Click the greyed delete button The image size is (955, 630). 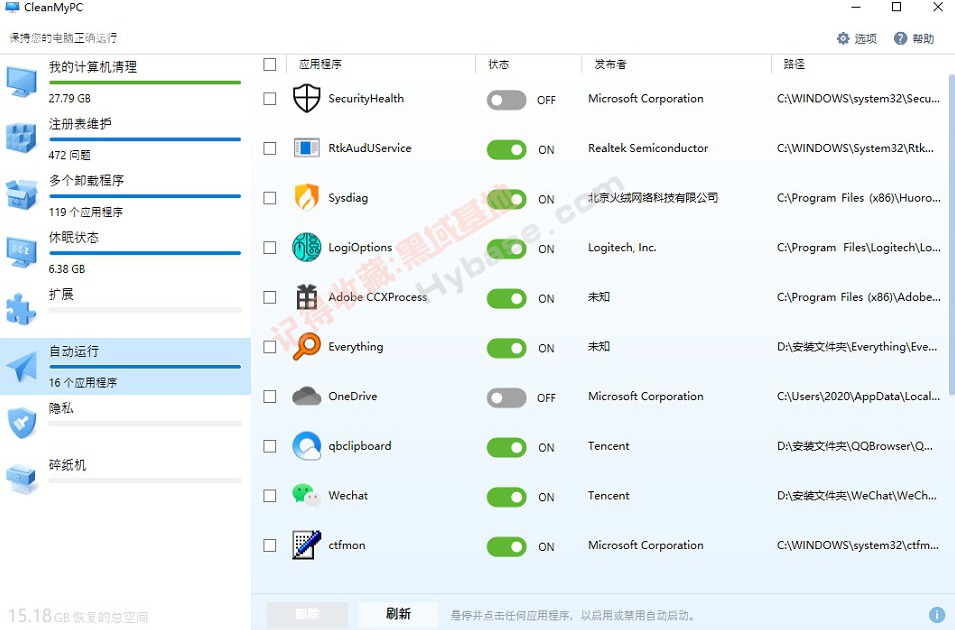click(308, 614)
